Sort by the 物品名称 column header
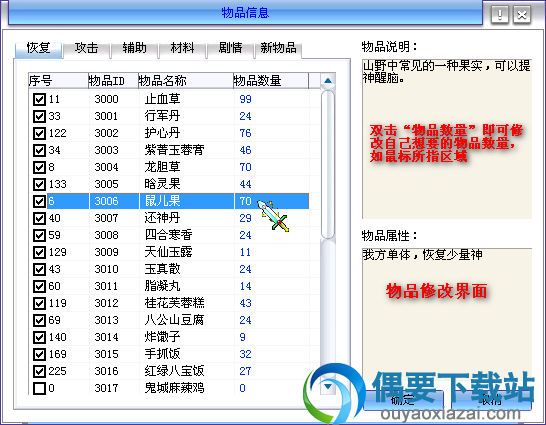 tap(186, 80)
